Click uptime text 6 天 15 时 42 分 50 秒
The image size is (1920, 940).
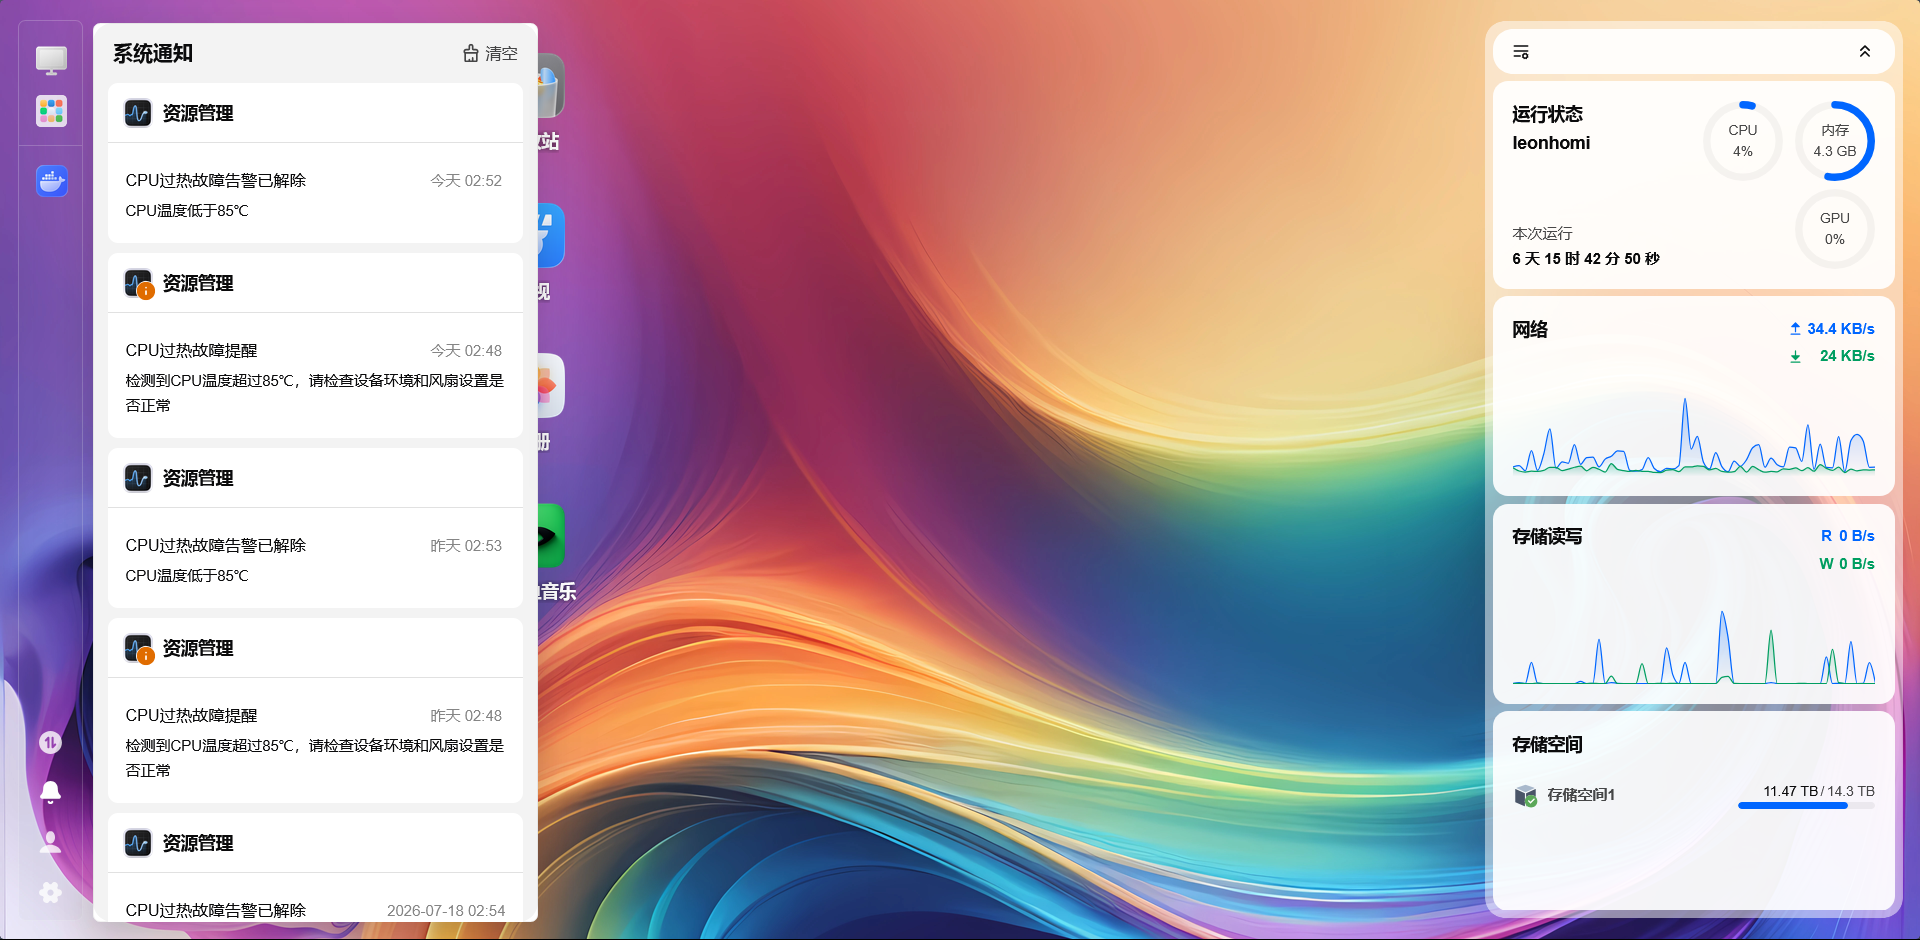click(x=1586, y=259)
